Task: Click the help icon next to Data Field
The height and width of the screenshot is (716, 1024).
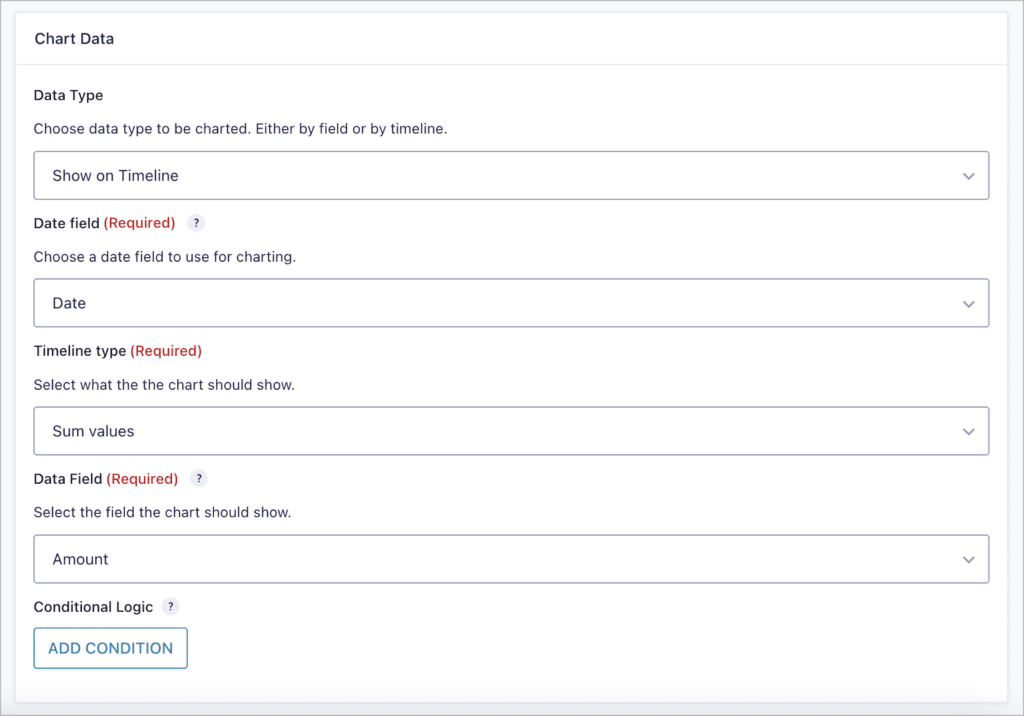Action: (x=199, y=479)
